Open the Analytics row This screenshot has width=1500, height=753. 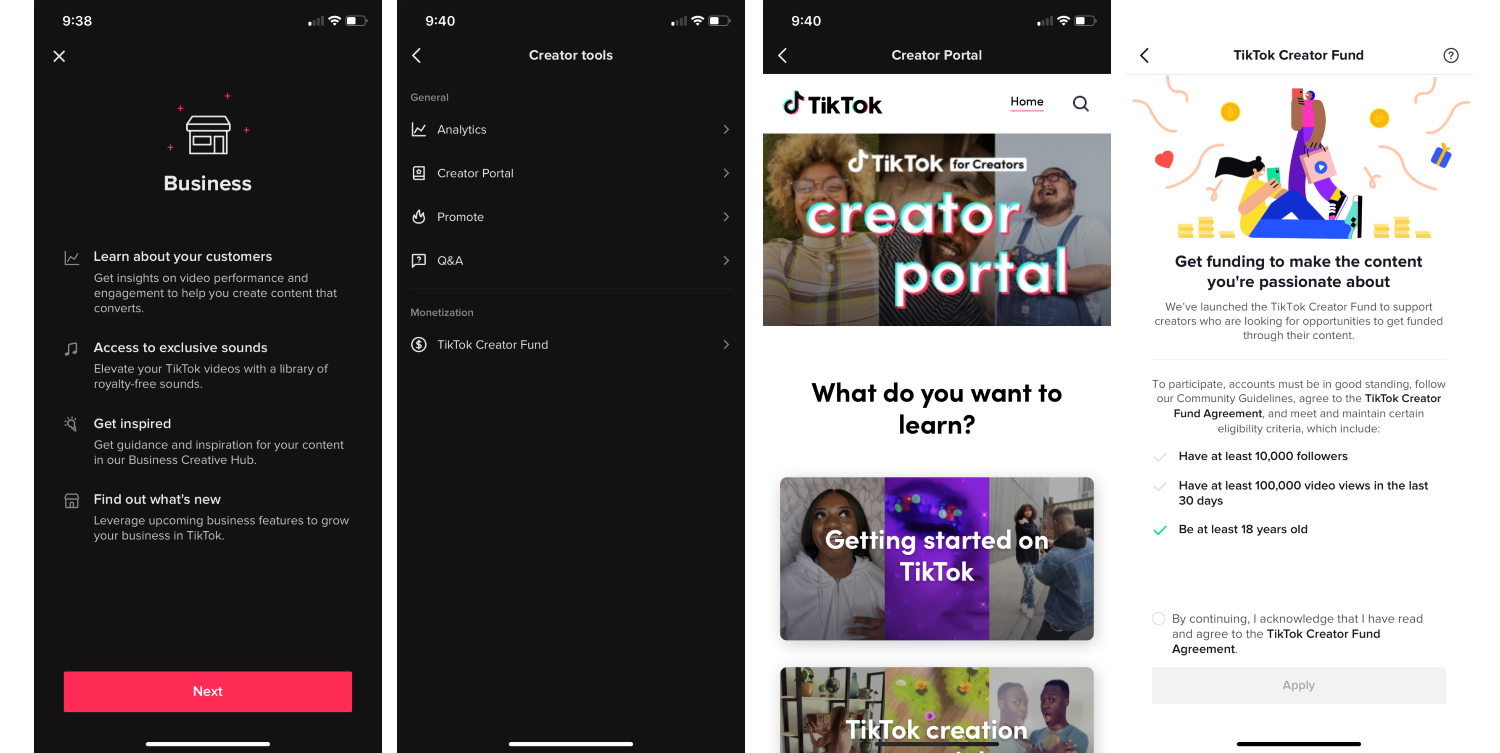571,130
